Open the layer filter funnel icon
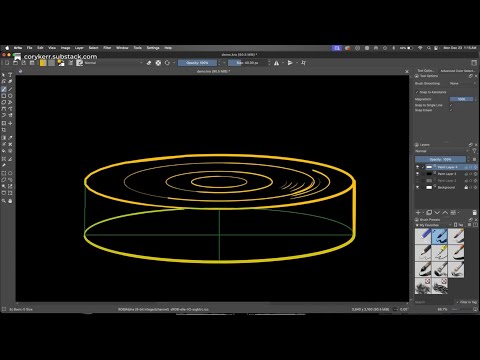 point(474,151)
